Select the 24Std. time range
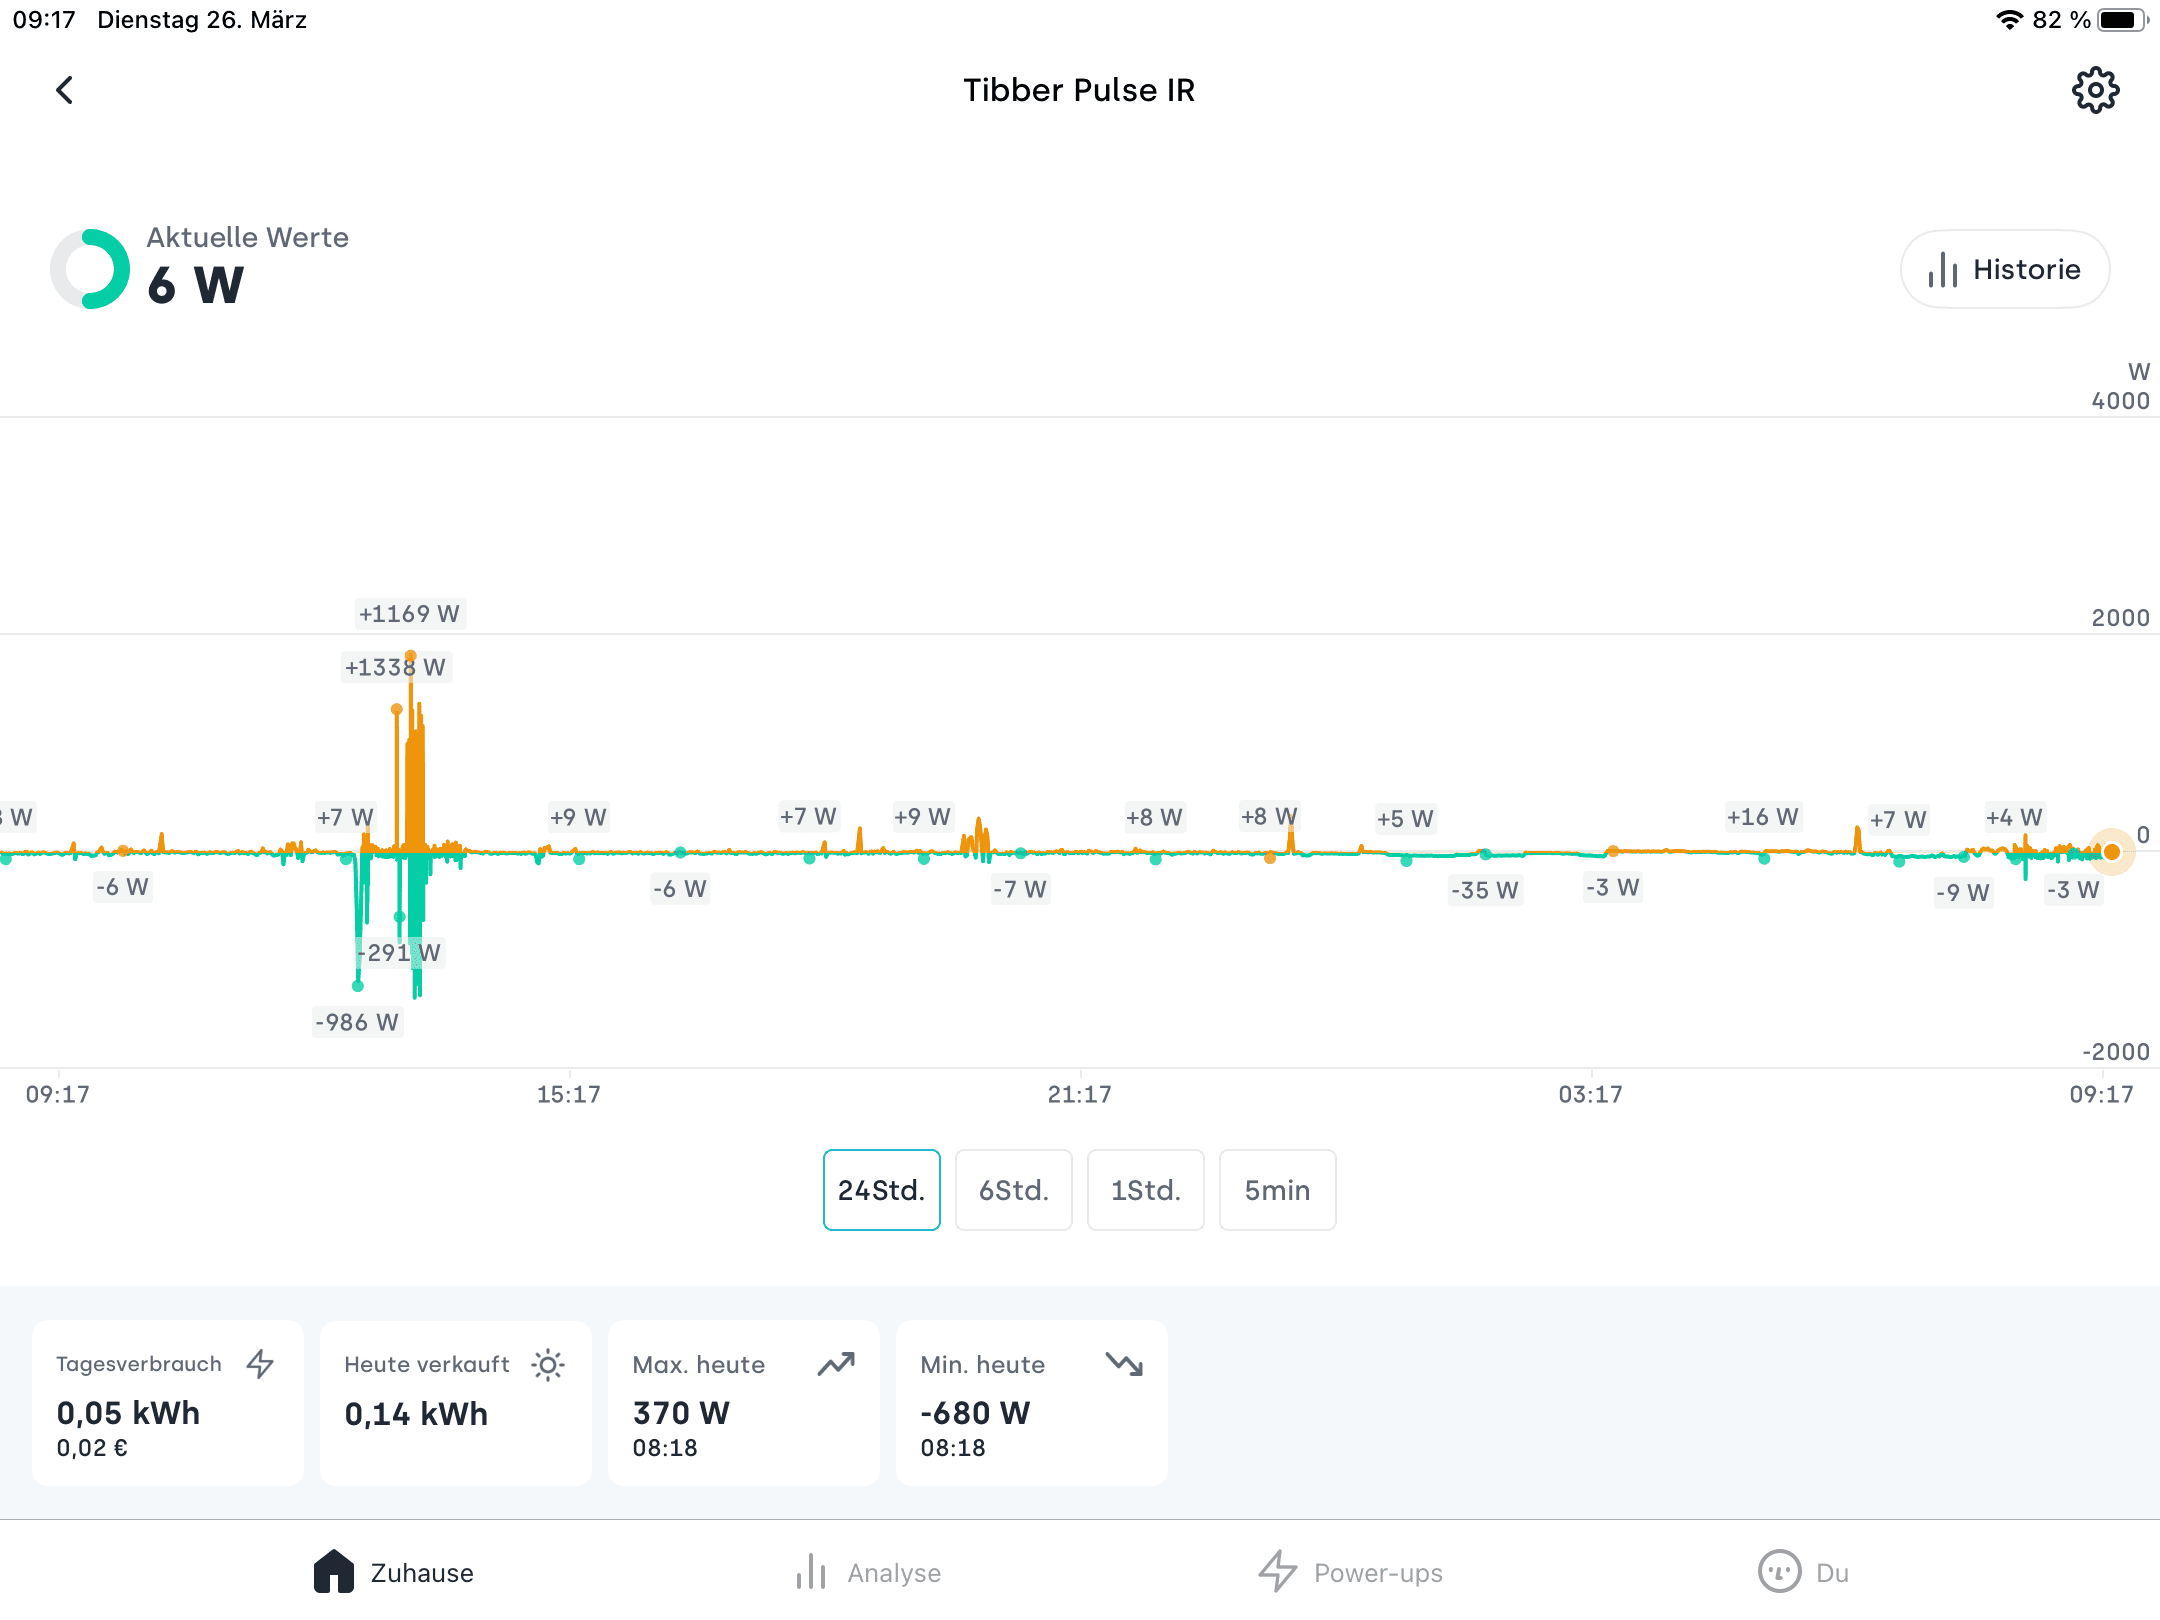Image resolution: width=2160 pixels, height=1620 pixels. point(881,1190)
